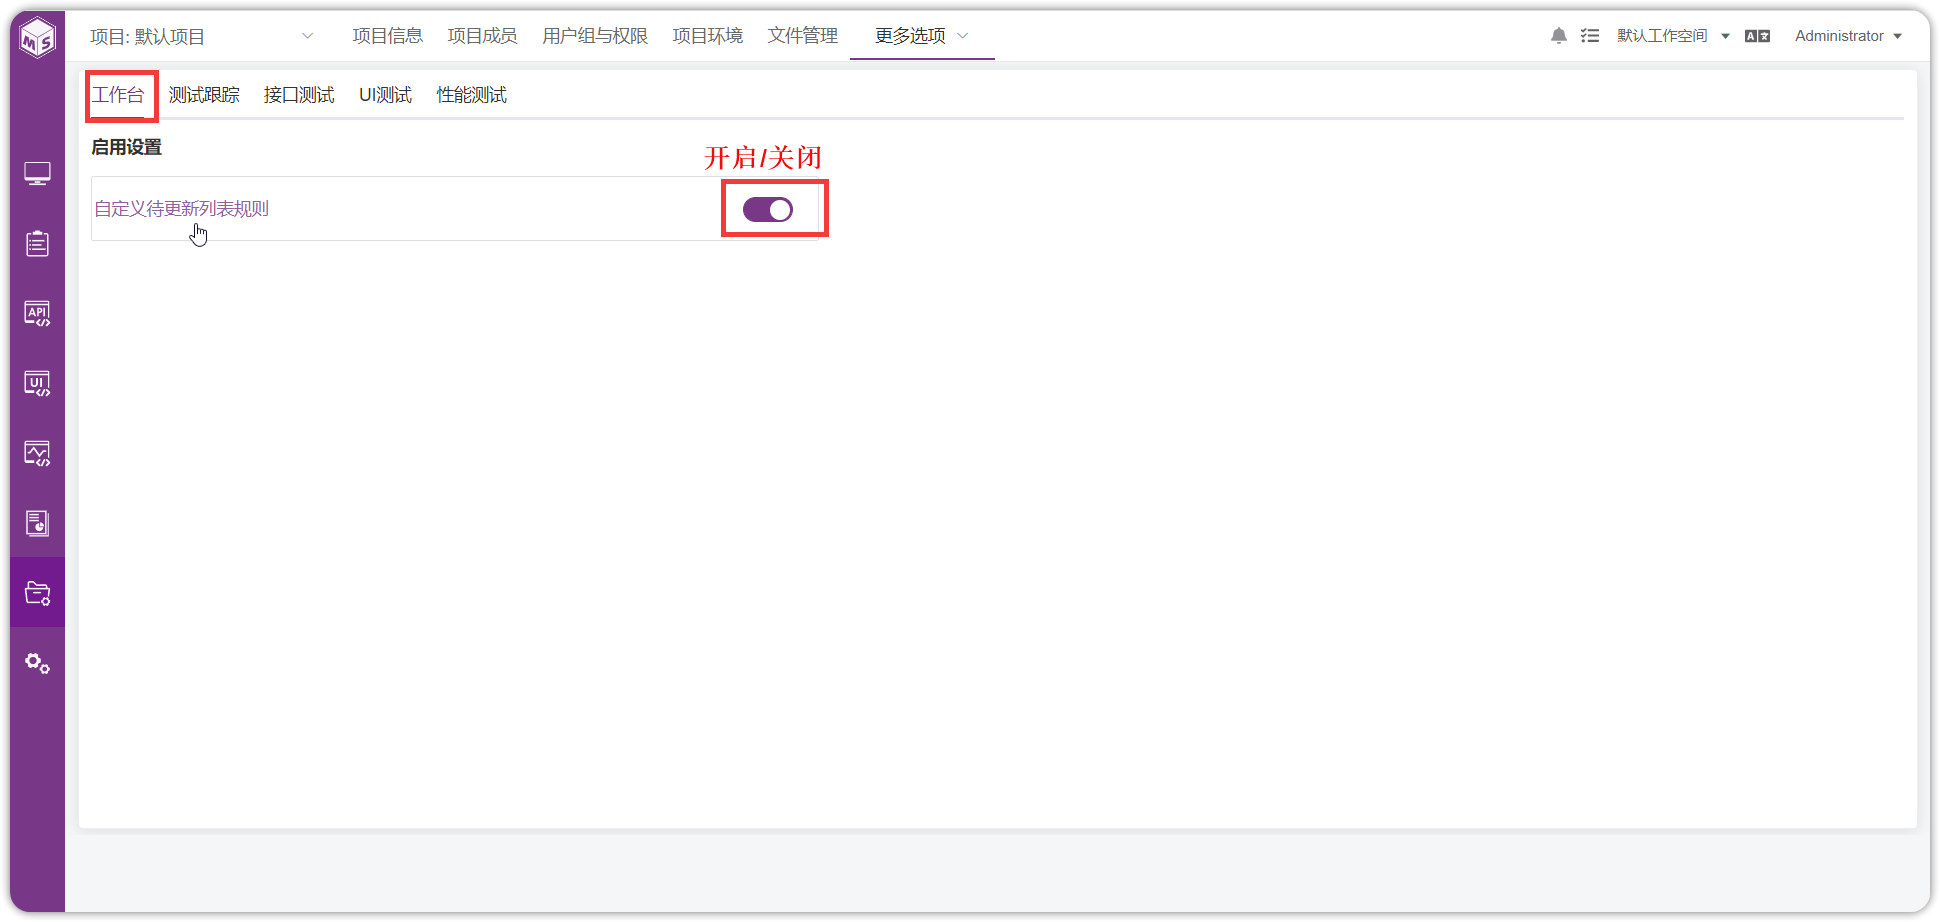Open the Administrator user menu
1940x922 pixels.
tap(1848, 36)
